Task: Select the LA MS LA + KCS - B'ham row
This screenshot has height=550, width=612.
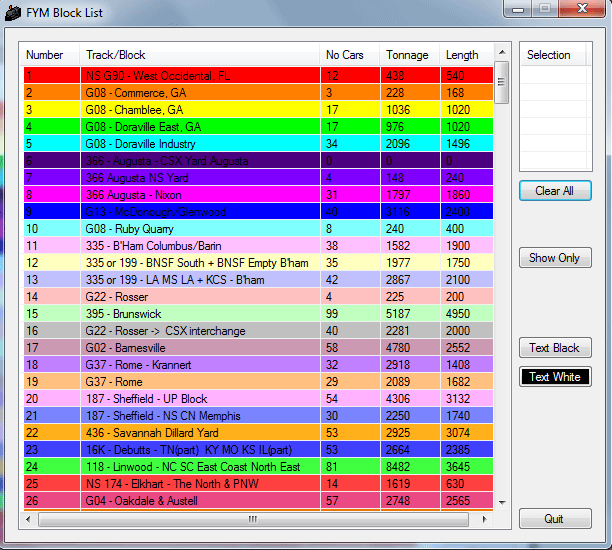Action: (258, 279)
